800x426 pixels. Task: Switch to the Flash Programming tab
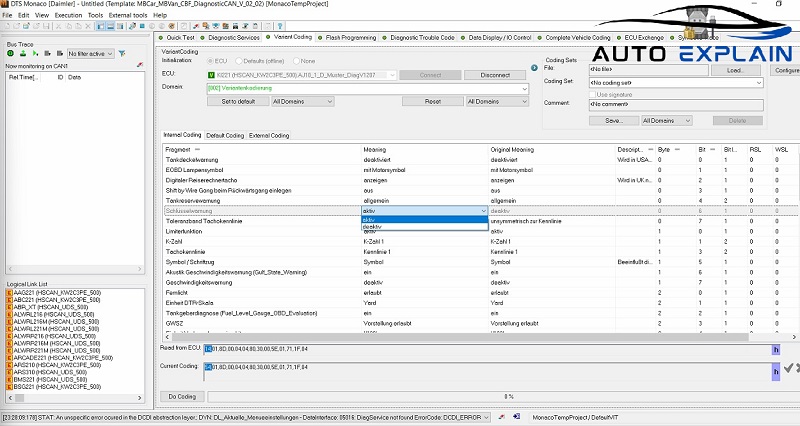tap(346, 37)
